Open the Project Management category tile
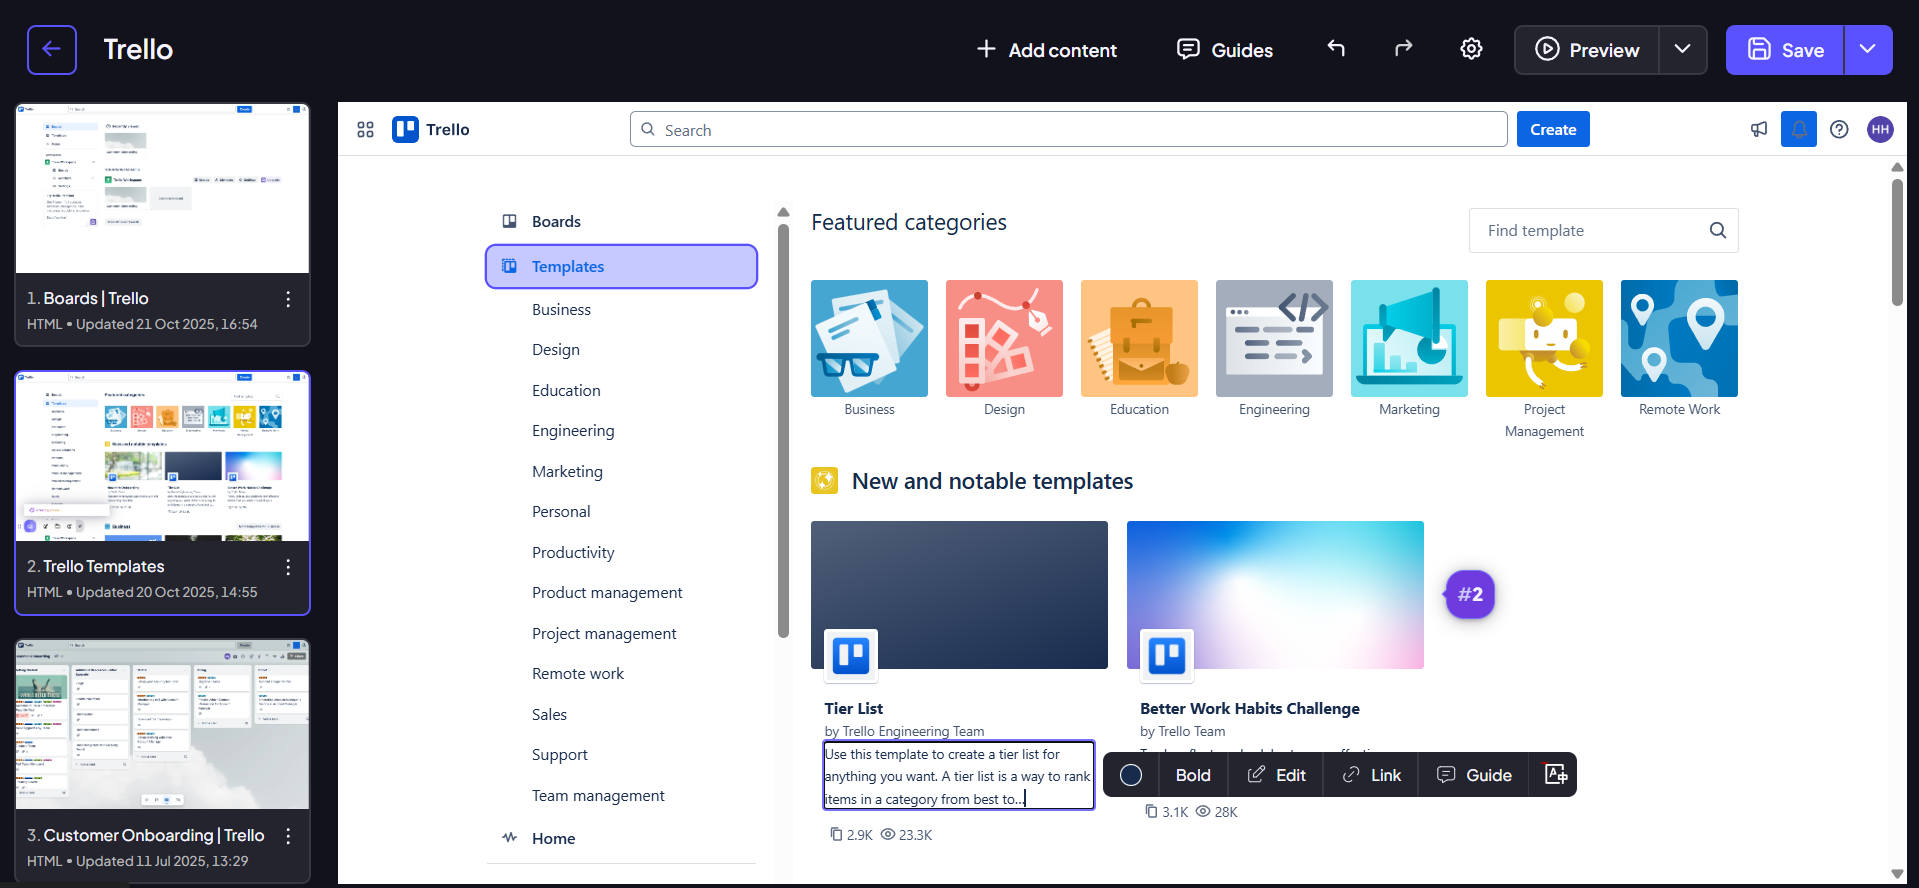This screenshot has height=888, width=1919. tap(1544, 339)
